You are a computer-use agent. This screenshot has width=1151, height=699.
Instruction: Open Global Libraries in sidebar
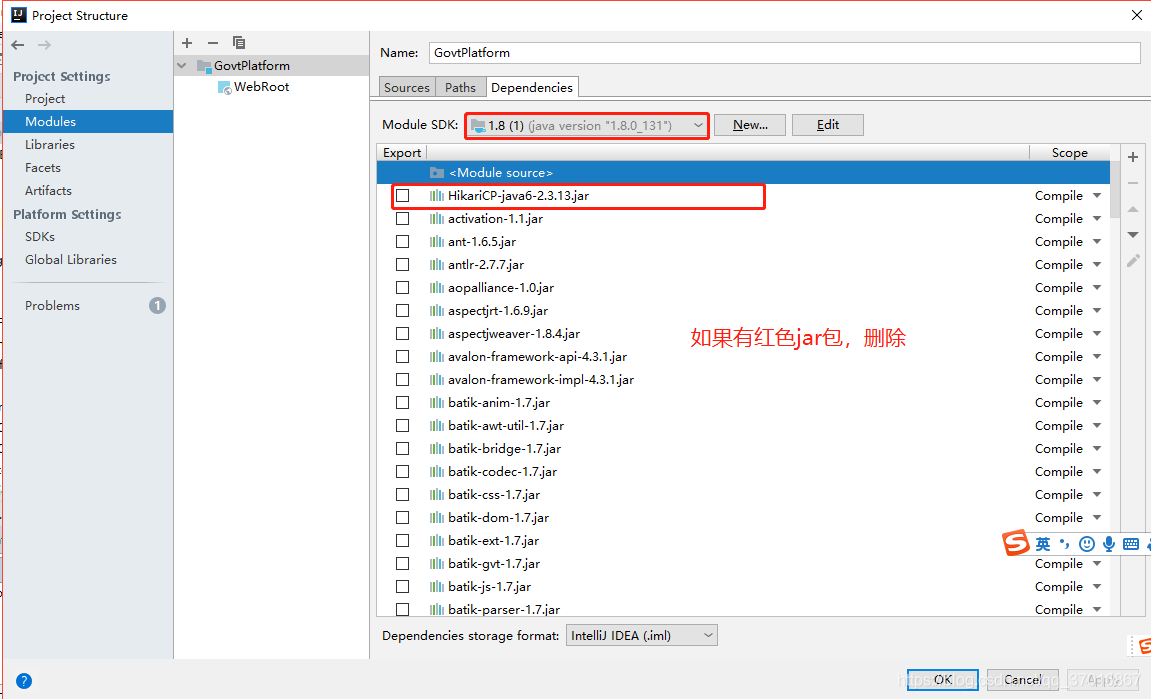coord(70,259)
